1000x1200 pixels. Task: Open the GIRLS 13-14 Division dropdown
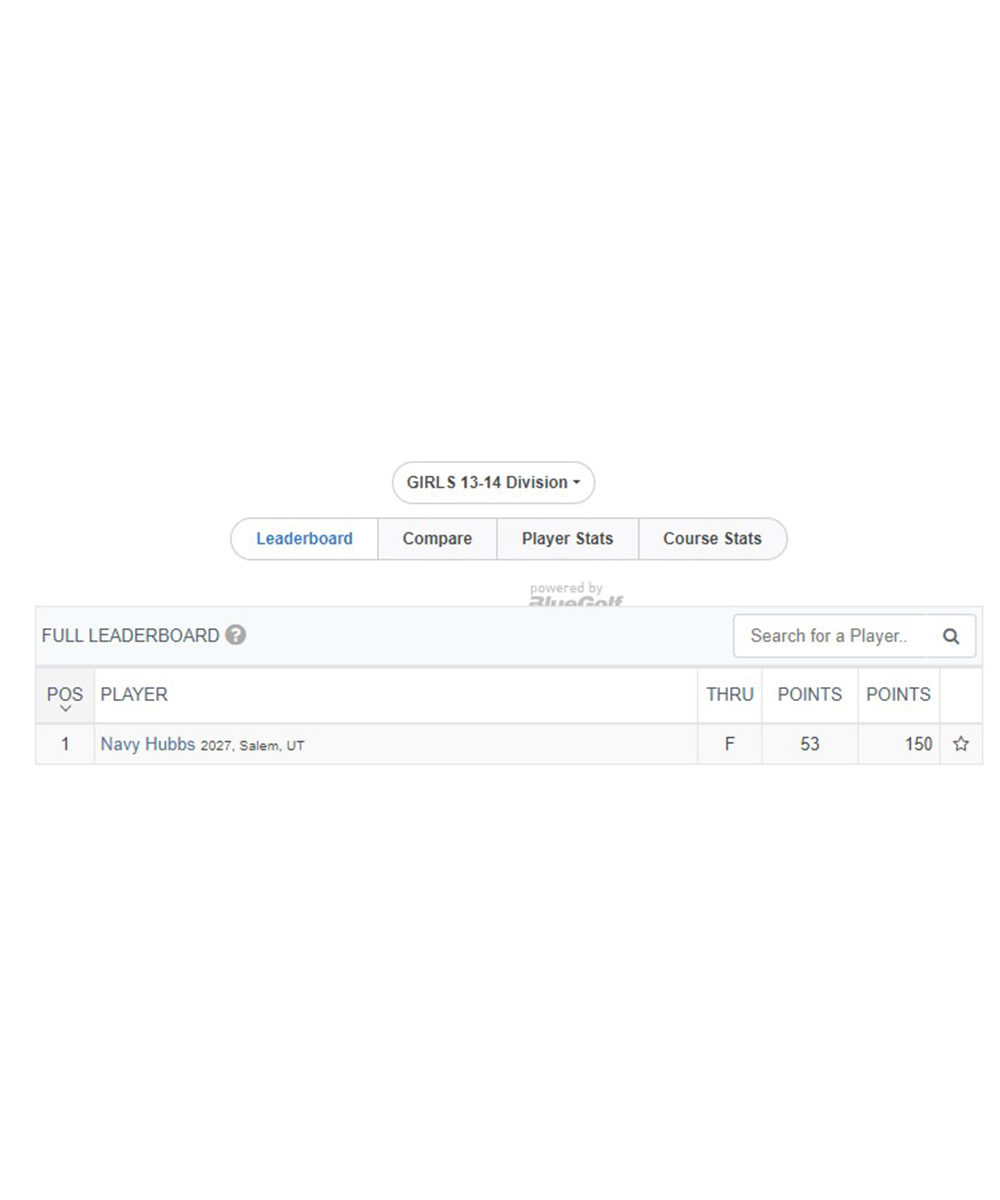tap(493, 483)
